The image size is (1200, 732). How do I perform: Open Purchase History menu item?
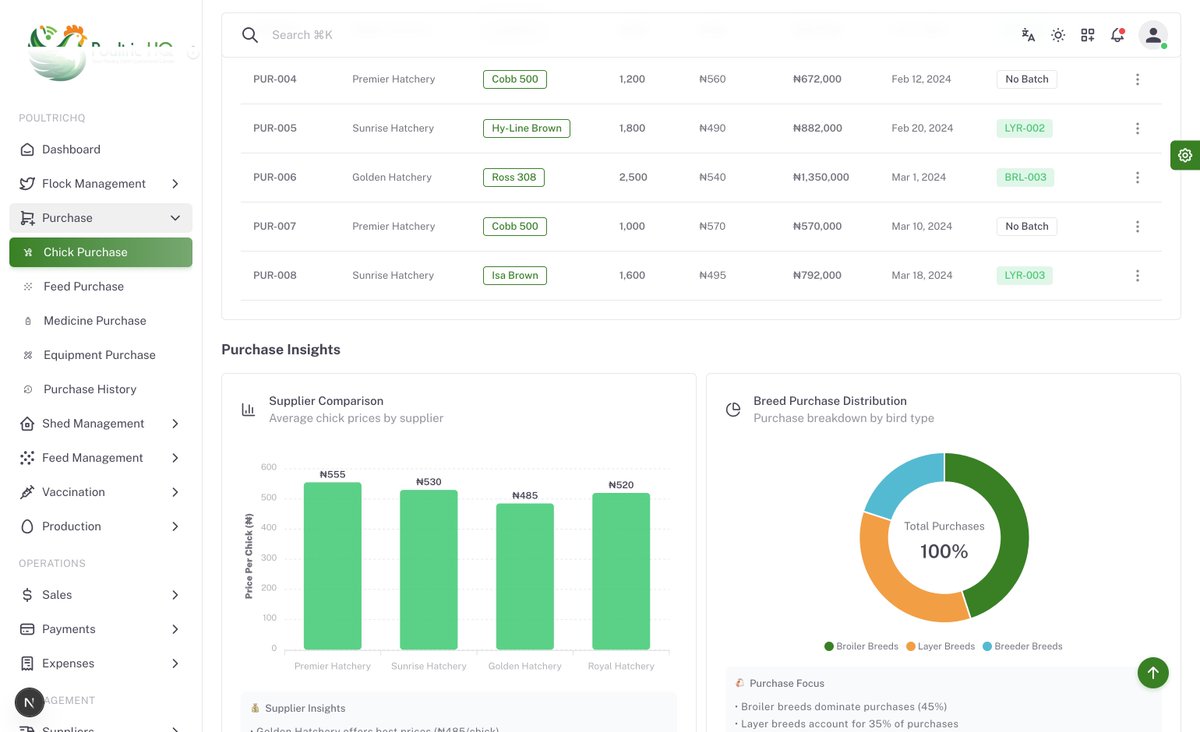point(101,389)
